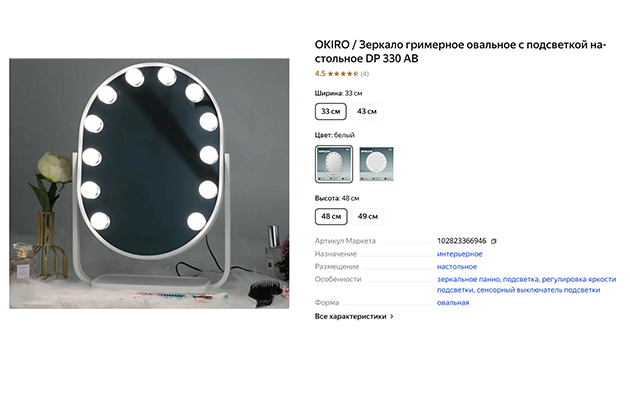Screen dimensions: 630x400
Task: Select the 43 см width option
Action: 367,111
